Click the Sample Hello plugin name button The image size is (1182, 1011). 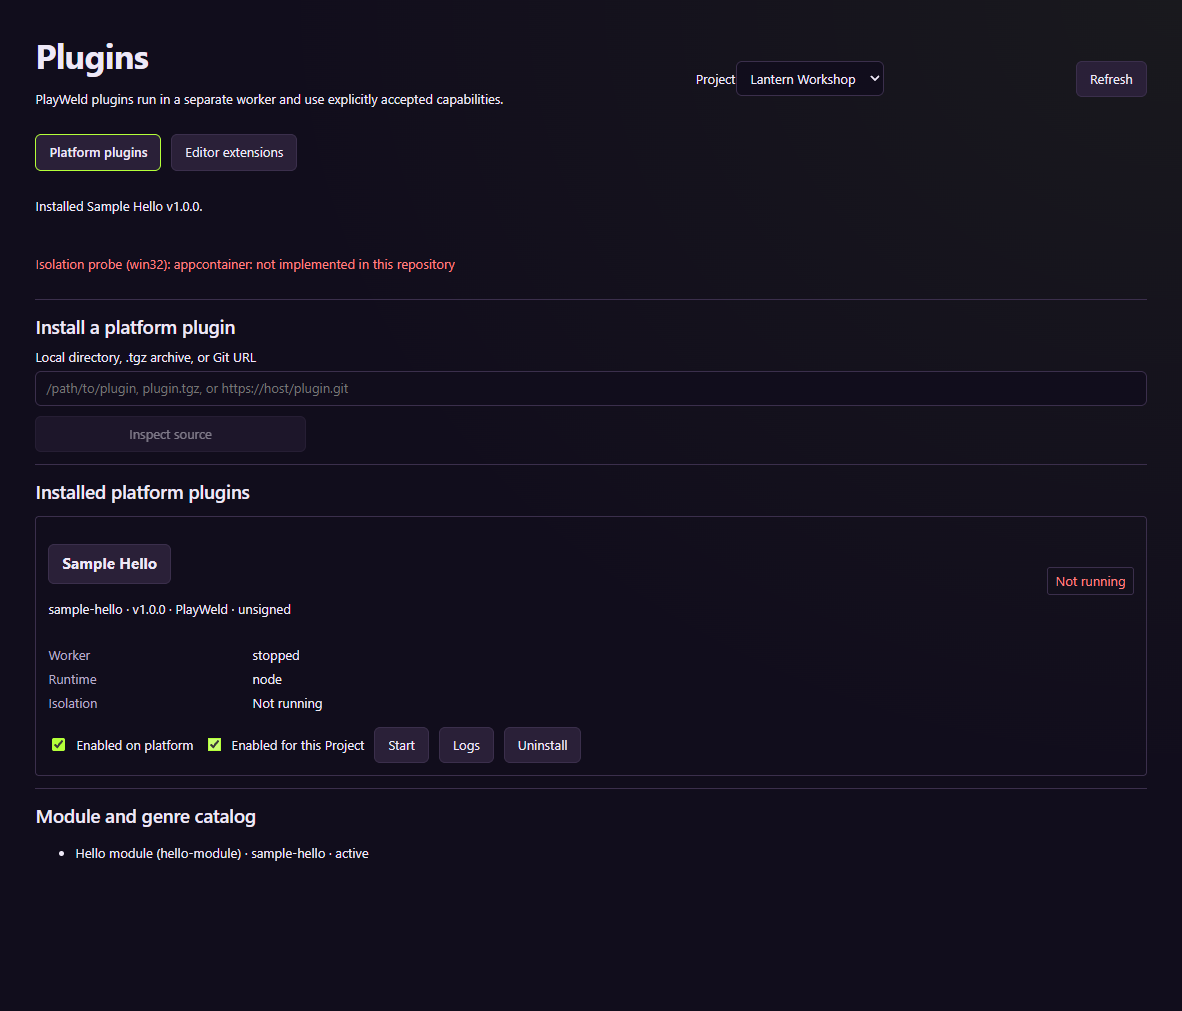[109, 564]
